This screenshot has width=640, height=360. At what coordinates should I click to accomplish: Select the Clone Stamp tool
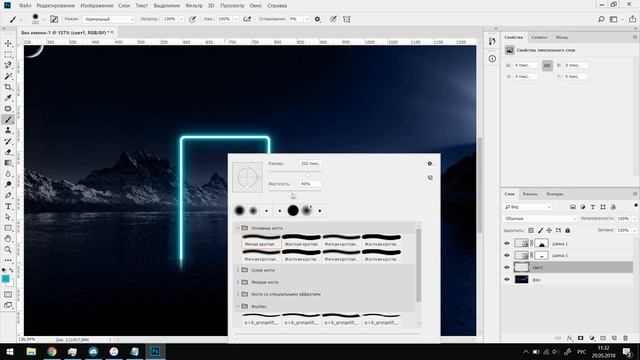pos(8,130)
